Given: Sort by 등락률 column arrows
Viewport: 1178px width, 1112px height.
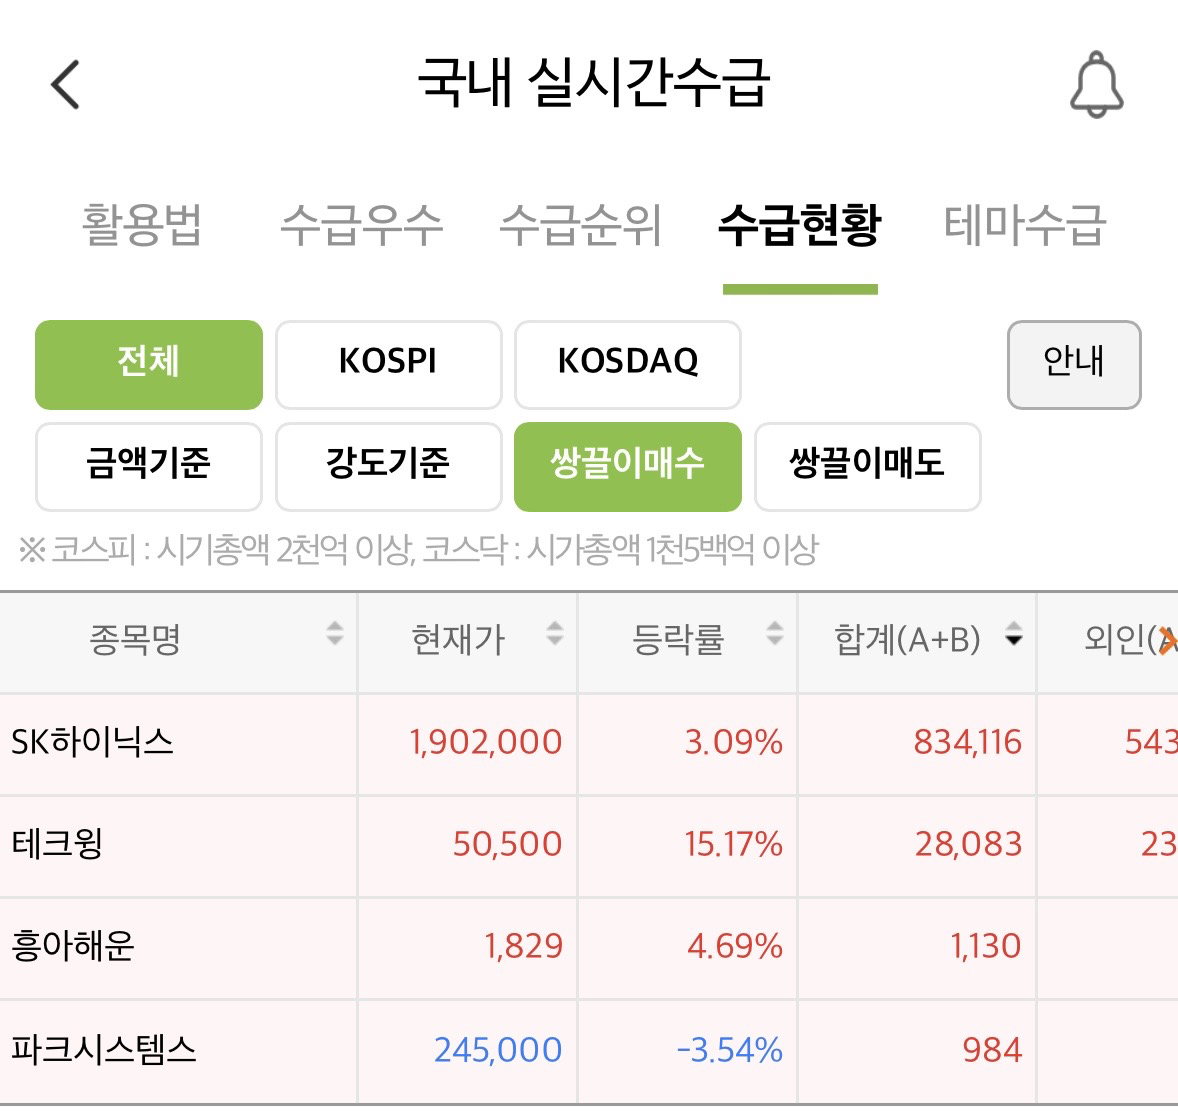Looking at the screenshot, I should [775, 633].
